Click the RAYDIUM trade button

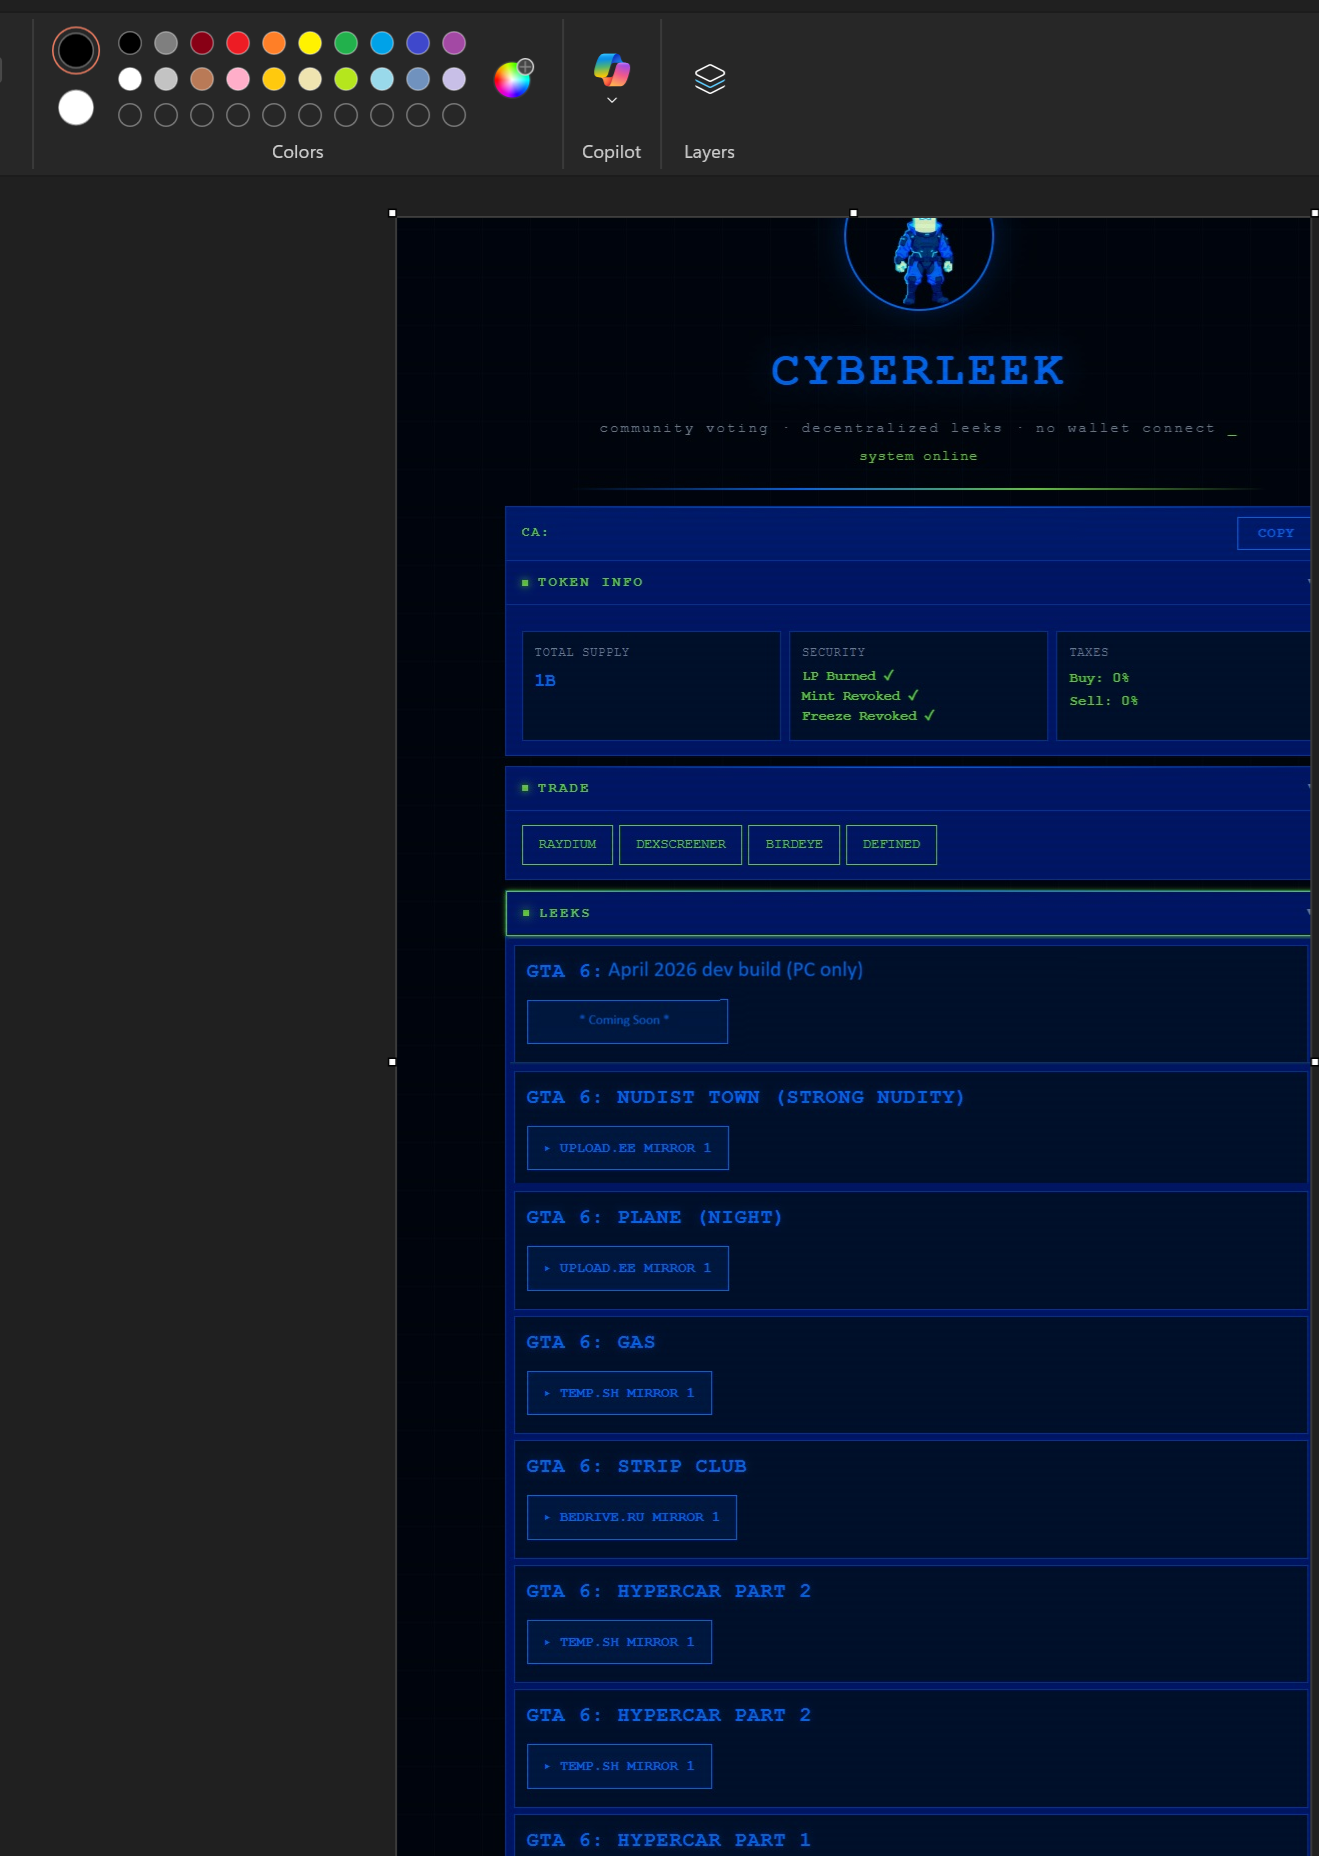click(x=567, y=845)
